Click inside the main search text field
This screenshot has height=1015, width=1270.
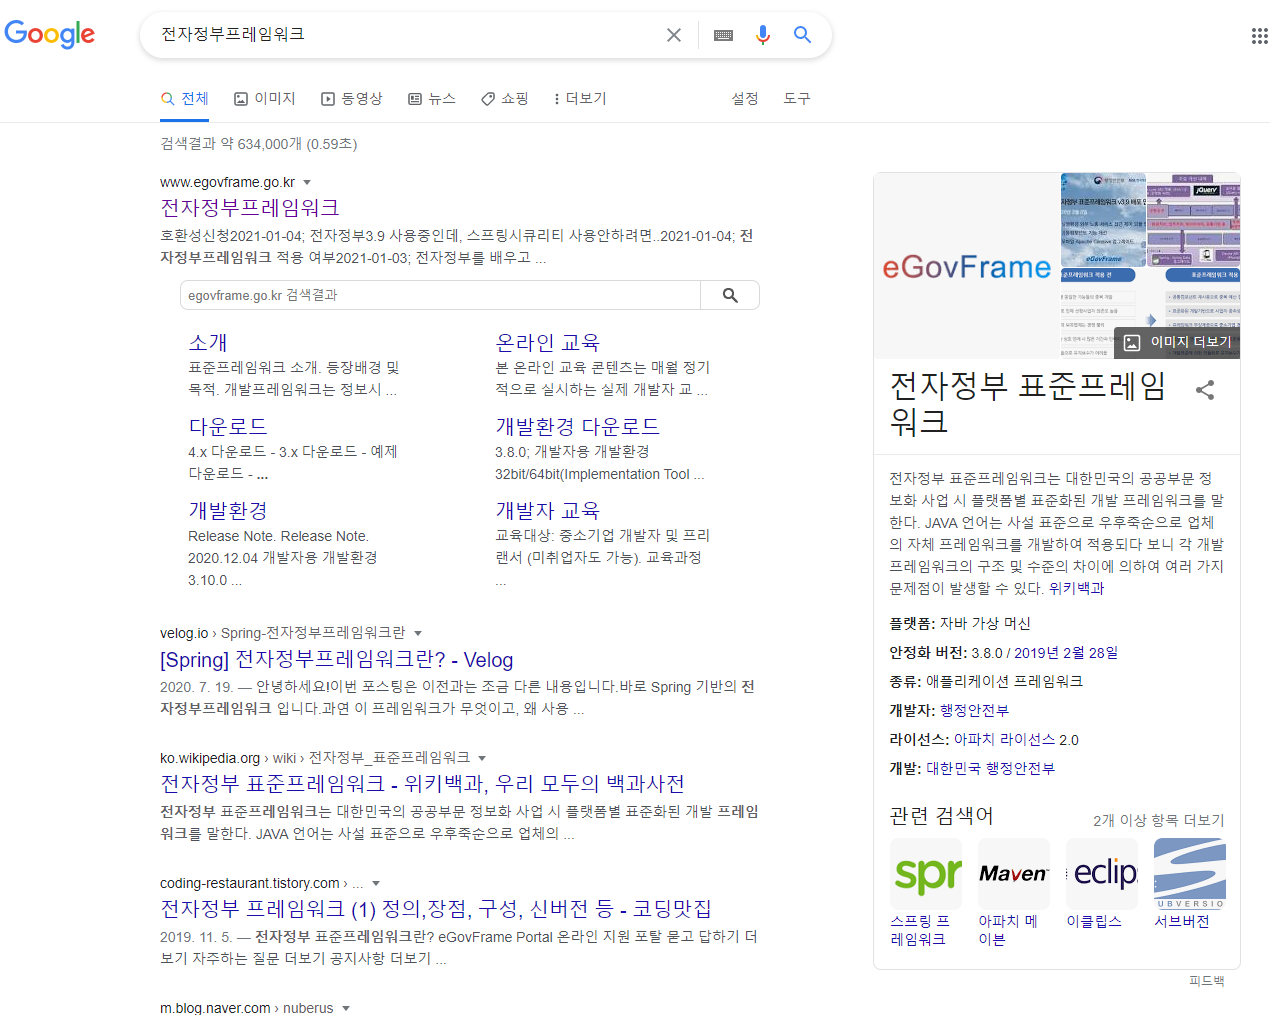[405, 35]
